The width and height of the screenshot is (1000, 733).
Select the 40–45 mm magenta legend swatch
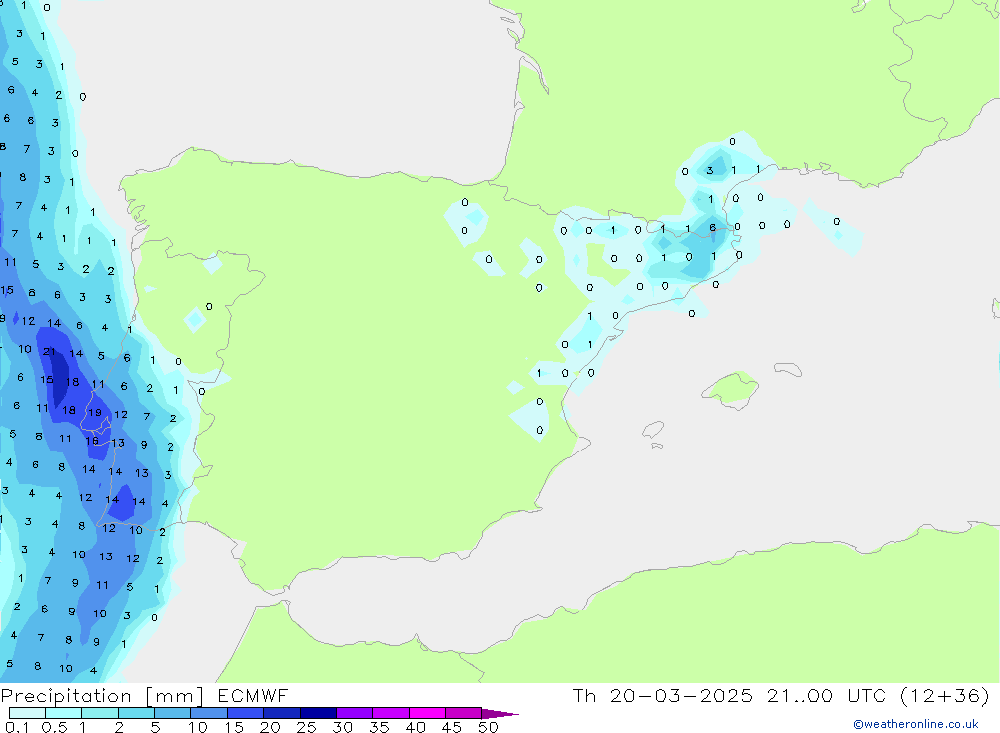click(x=427, y=713)
